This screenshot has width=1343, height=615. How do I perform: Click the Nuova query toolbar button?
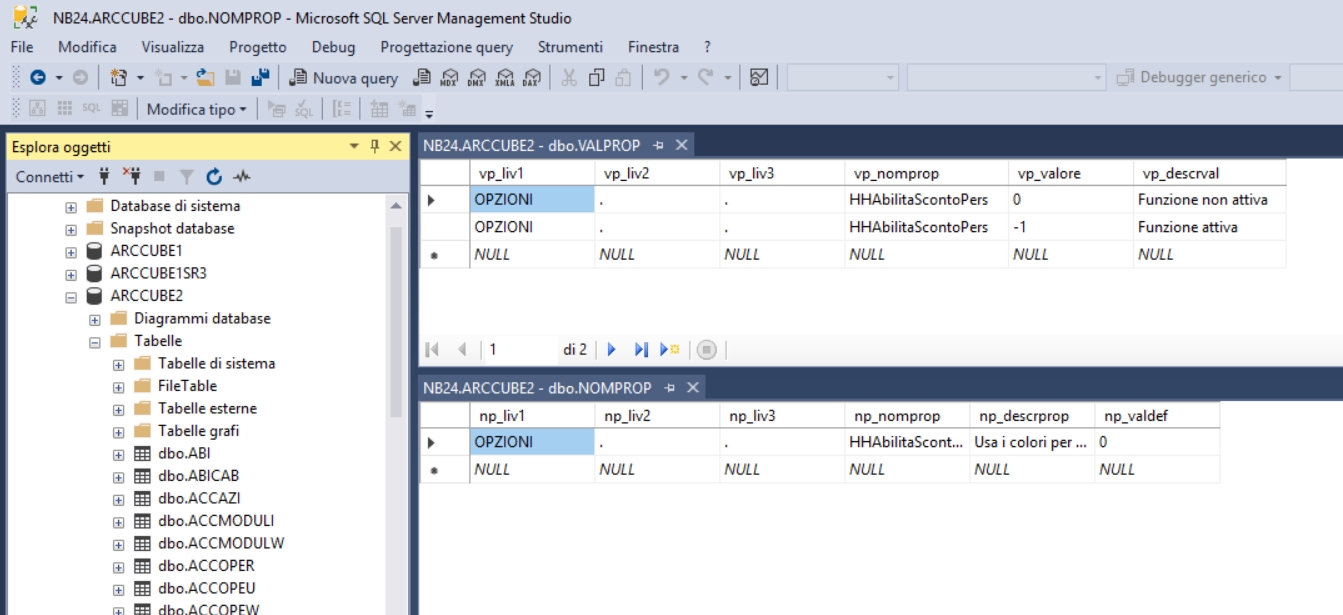click(344, 78)
